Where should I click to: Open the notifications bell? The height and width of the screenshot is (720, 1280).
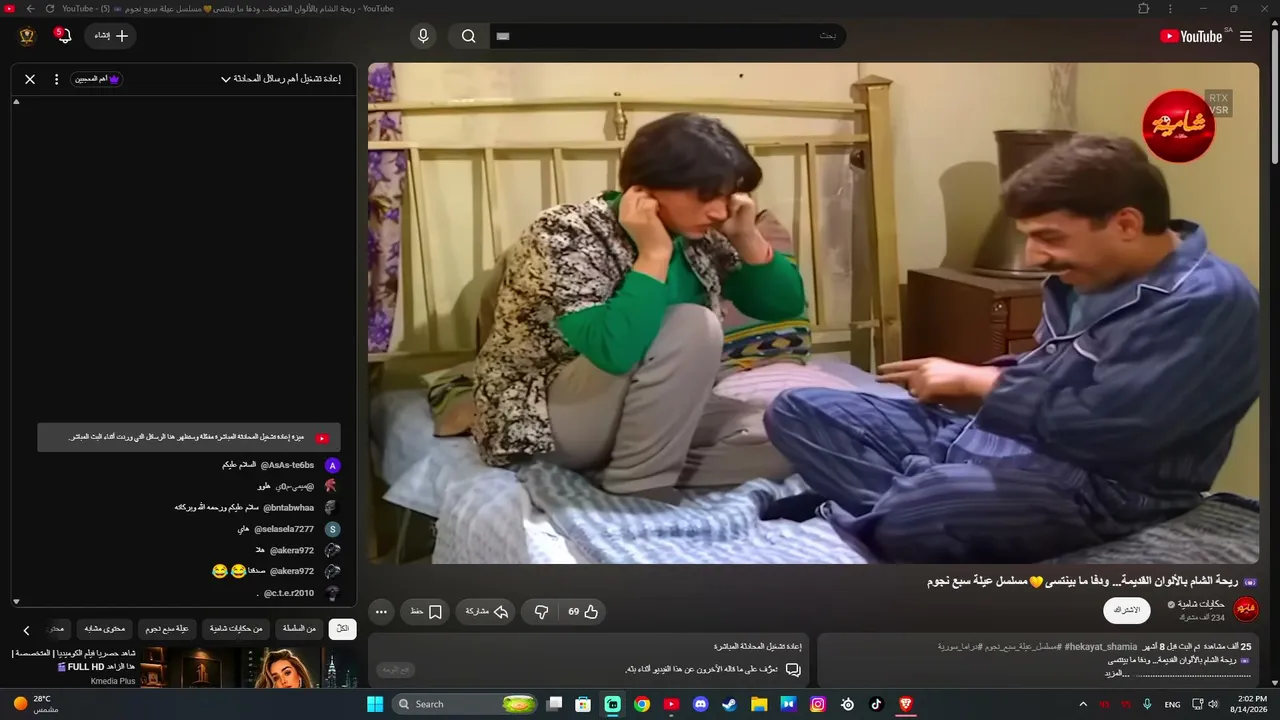(x=64, y=36)
